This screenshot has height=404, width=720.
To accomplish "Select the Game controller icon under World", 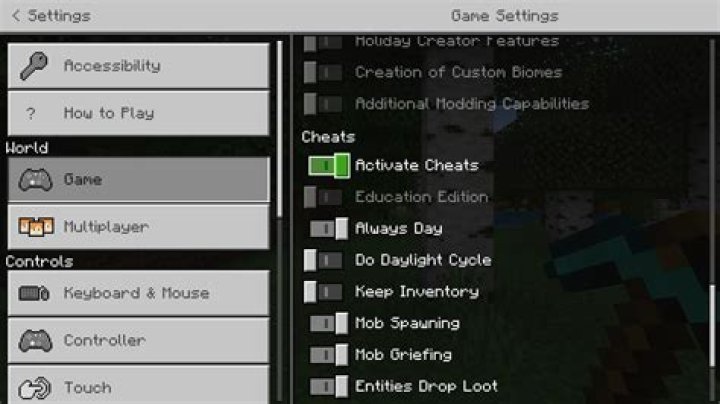I will (35, 180).
